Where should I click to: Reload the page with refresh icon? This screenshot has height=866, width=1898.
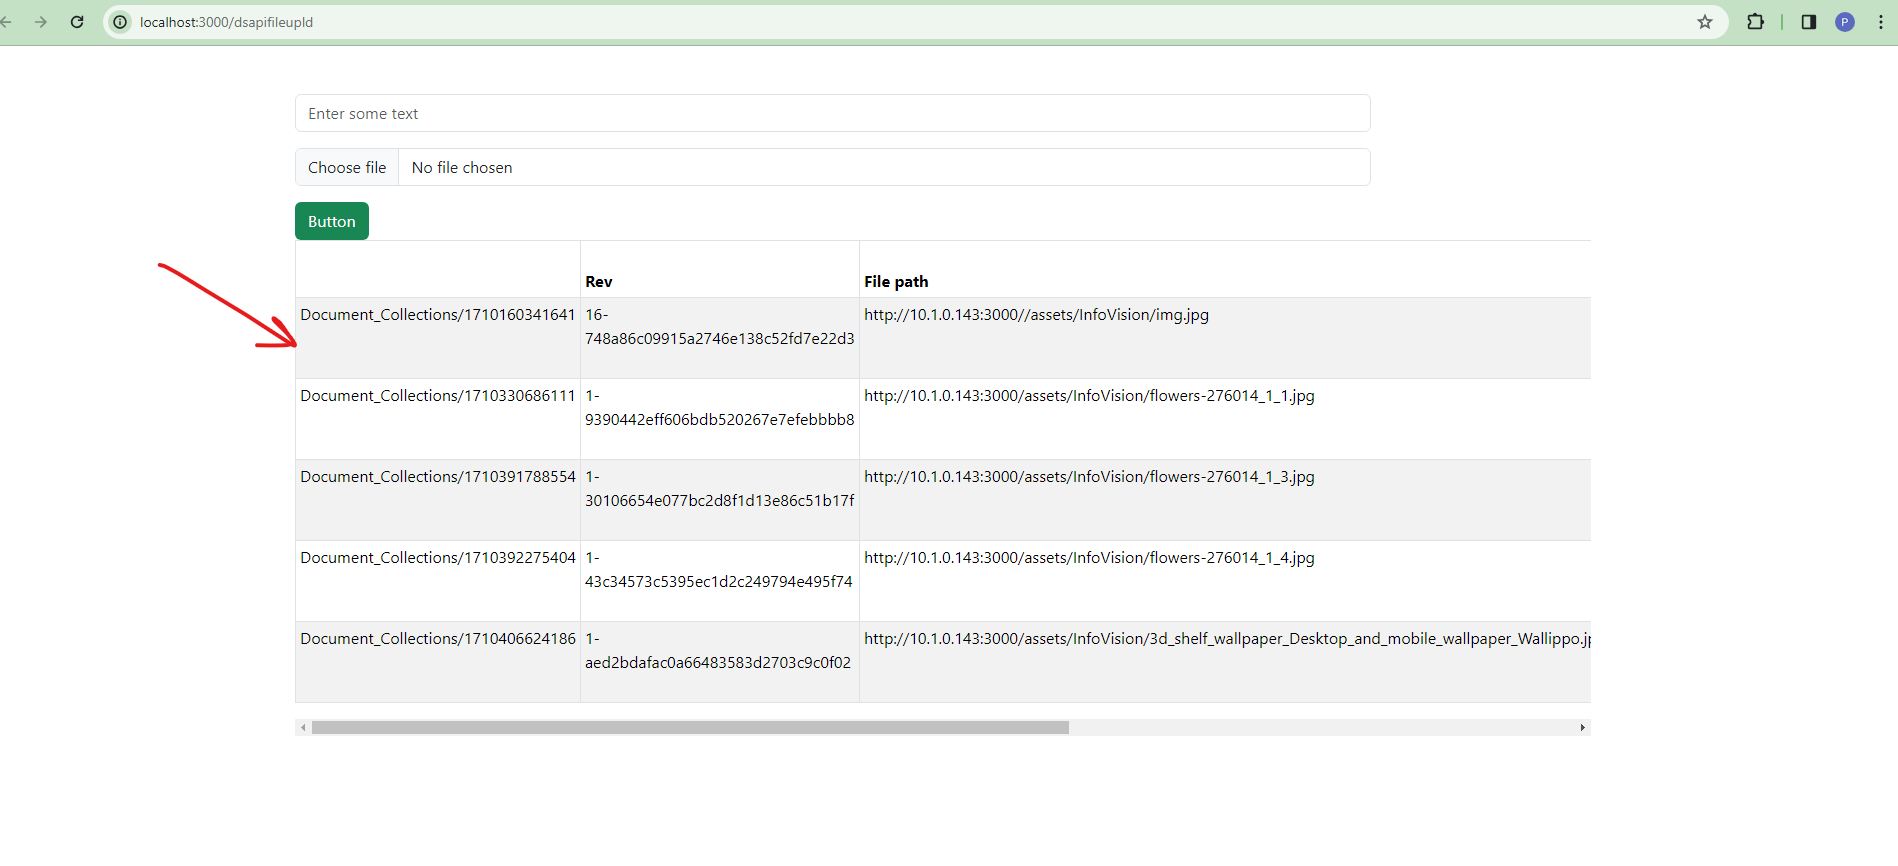77,22
